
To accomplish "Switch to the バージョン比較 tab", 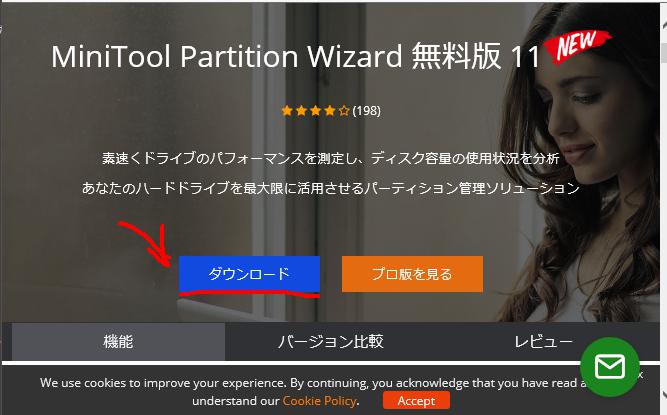I will 331,341.
